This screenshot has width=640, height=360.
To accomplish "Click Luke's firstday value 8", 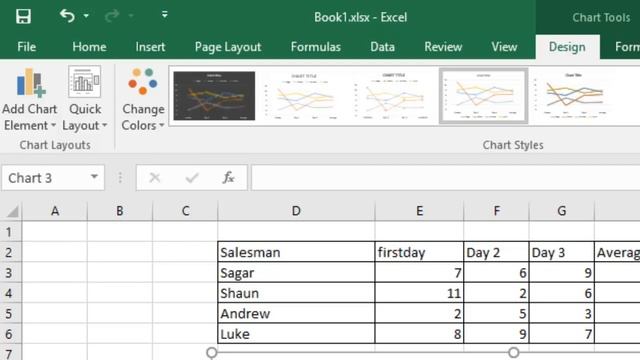I will 419,334.
